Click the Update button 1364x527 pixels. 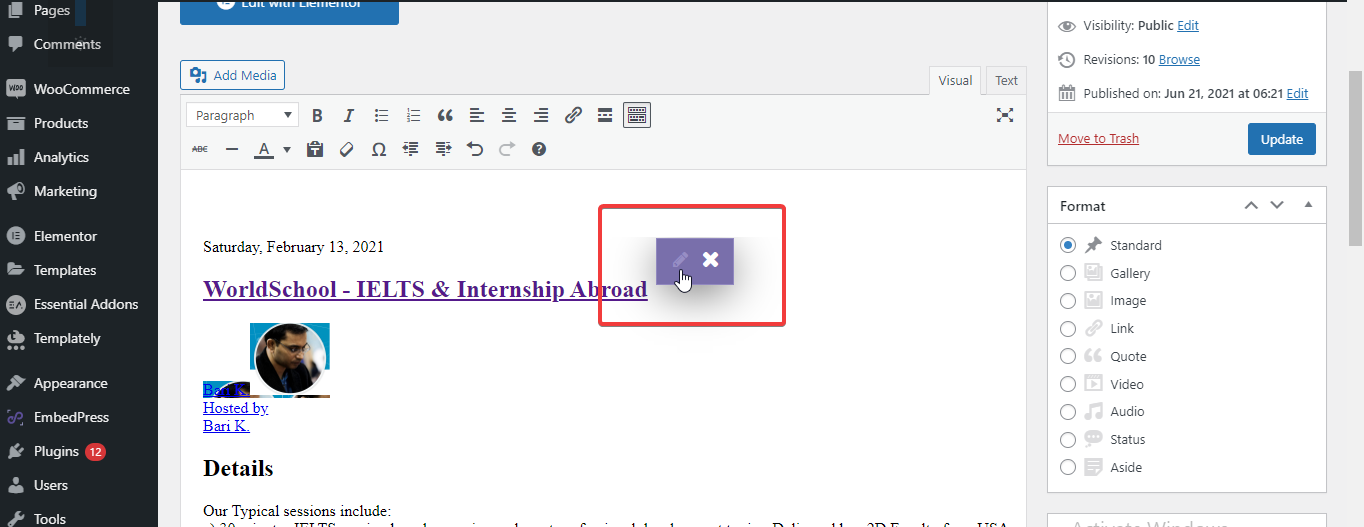tap(1282, 139)
